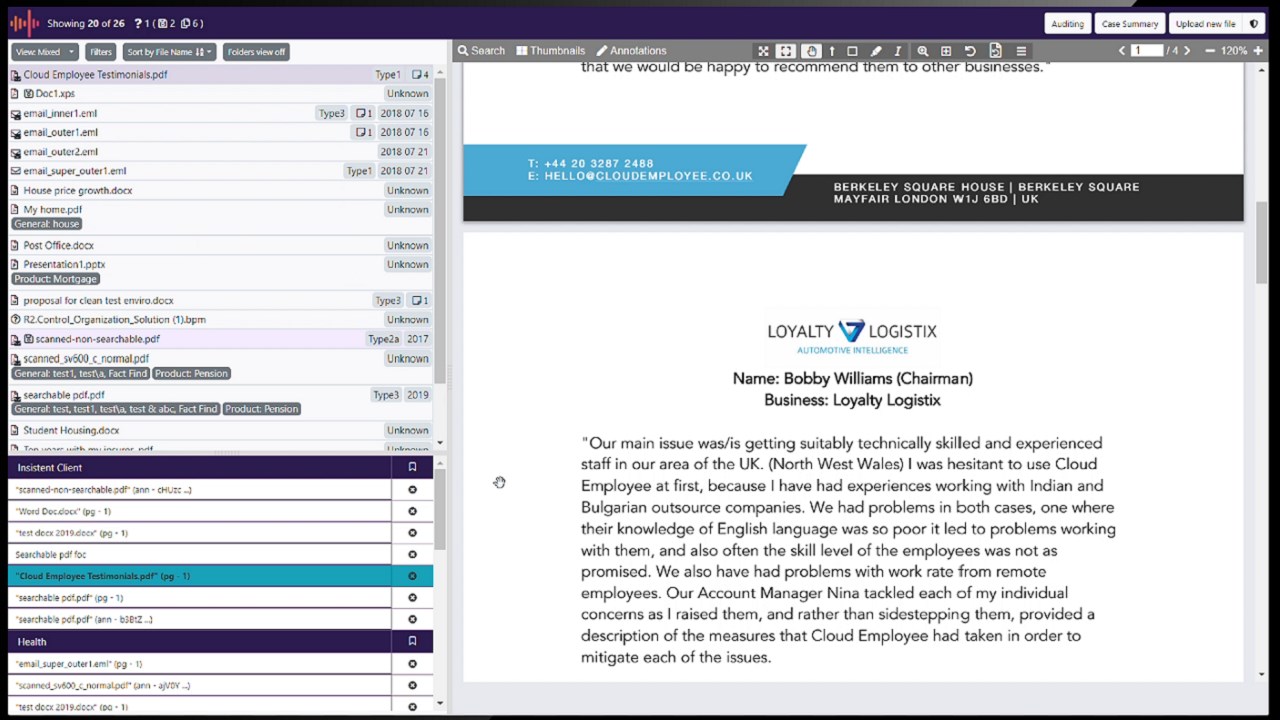1280x720 pixels.
Task: Click the grid layout icon in viewer toolbar
Action: [946, 51]
